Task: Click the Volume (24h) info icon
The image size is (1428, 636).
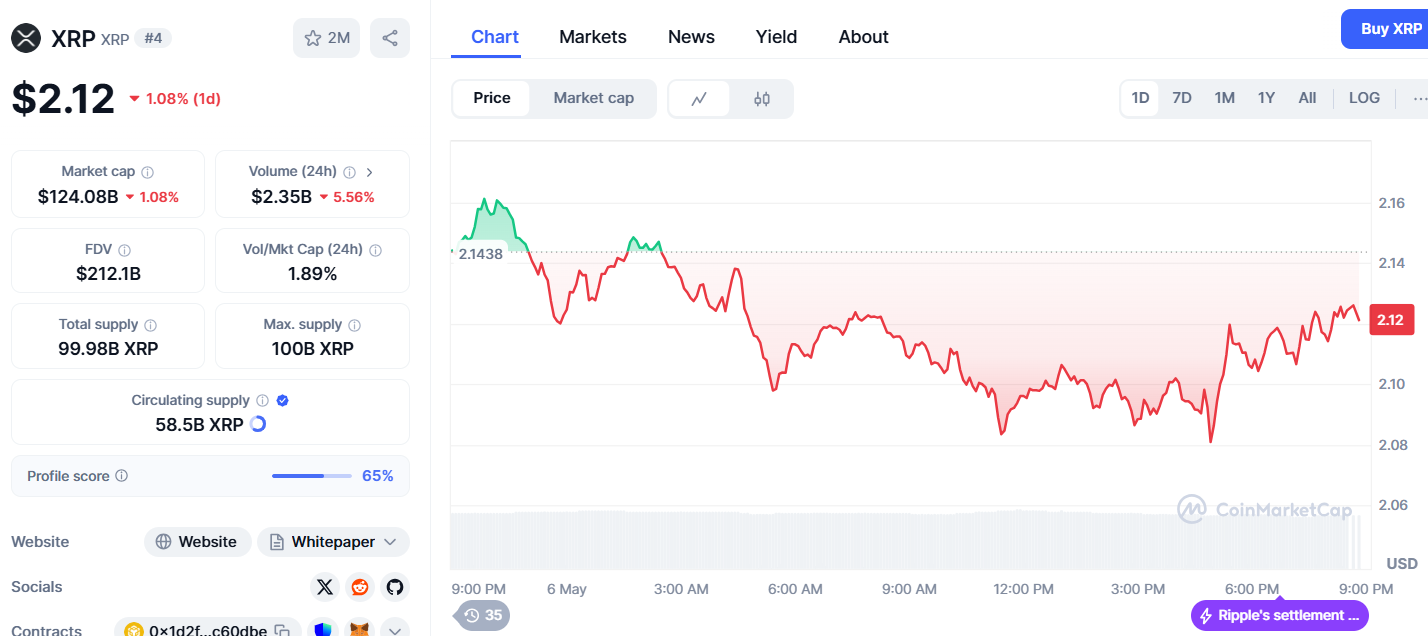Action: point(350,172)
